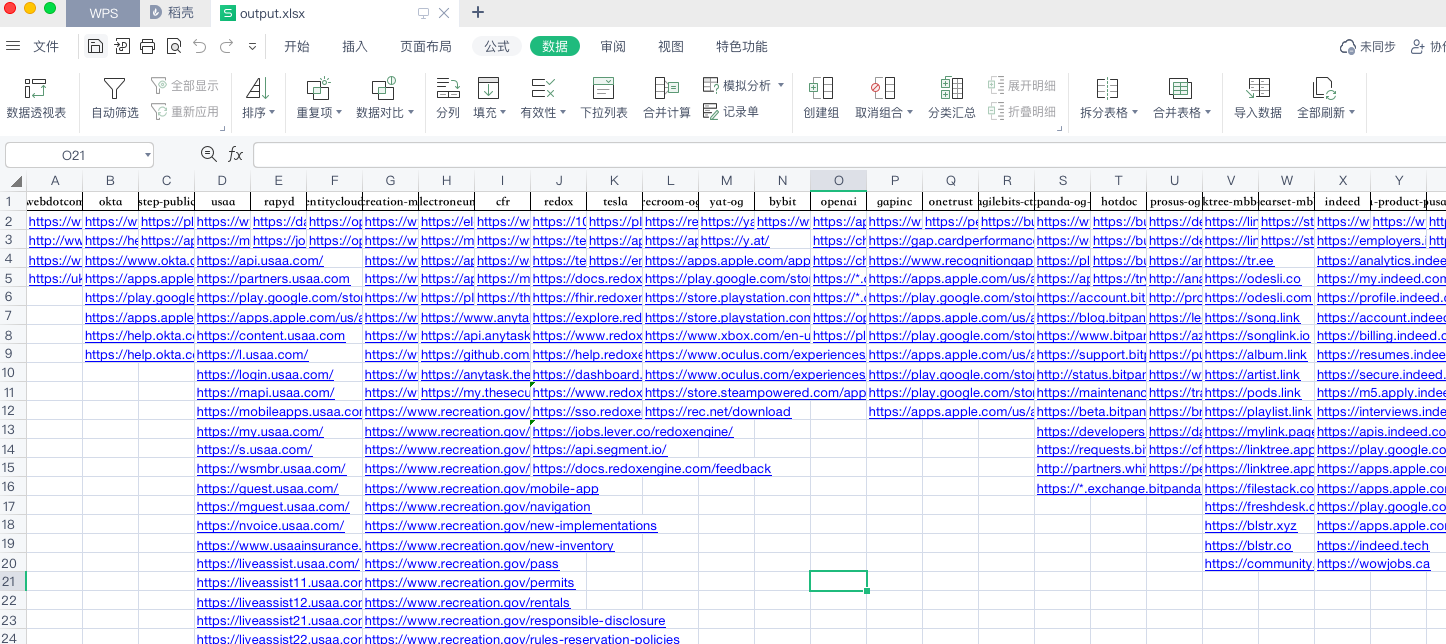1446x644 pixels.
Task: Switch to the 稻壳 tab
Action: [x=173, y=13]
